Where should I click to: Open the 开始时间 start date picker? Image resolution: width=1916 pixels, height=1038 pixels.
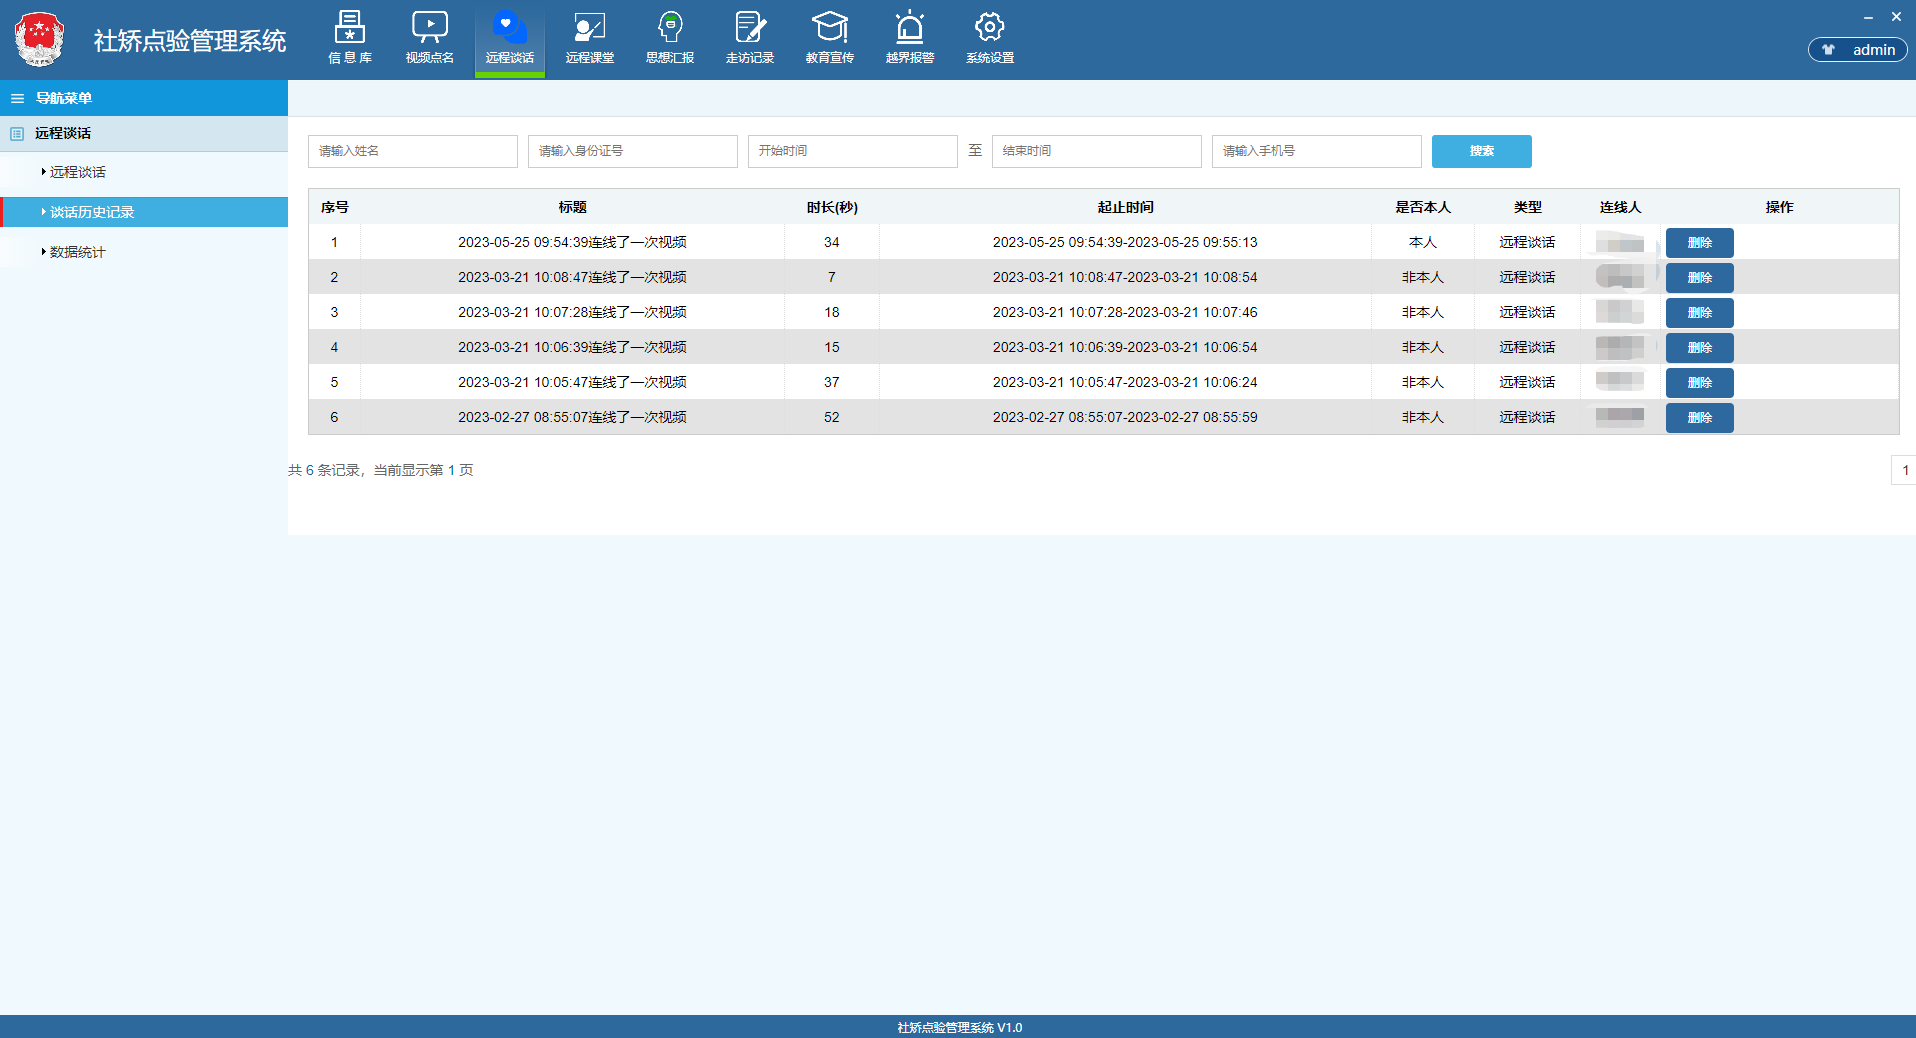852,151
